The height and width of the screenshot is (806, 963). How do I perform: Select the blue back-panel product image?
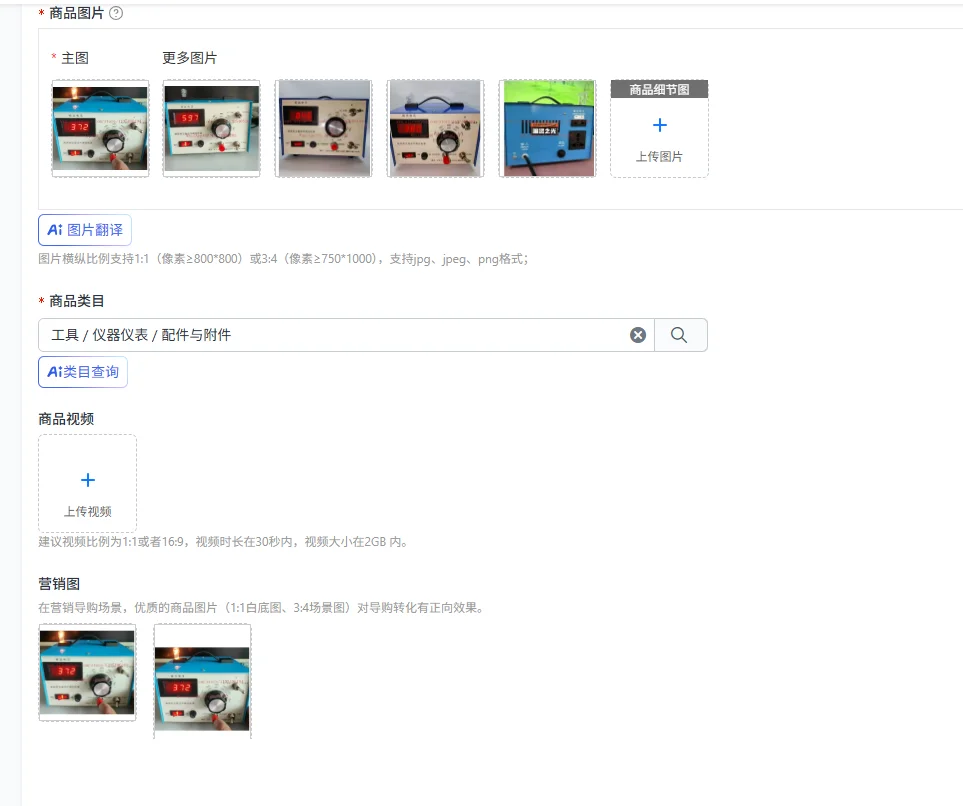click(x=547, y=128)
